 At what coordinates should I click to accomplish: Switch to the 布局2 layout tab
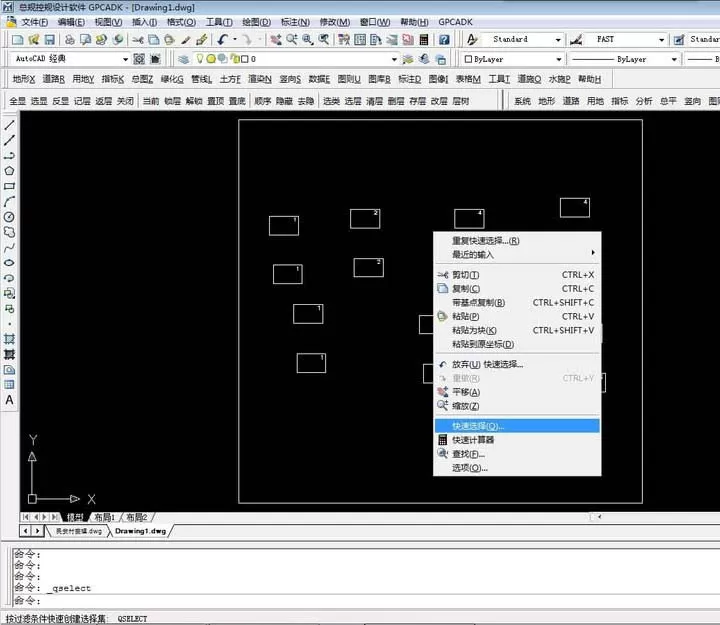(136, 517)
